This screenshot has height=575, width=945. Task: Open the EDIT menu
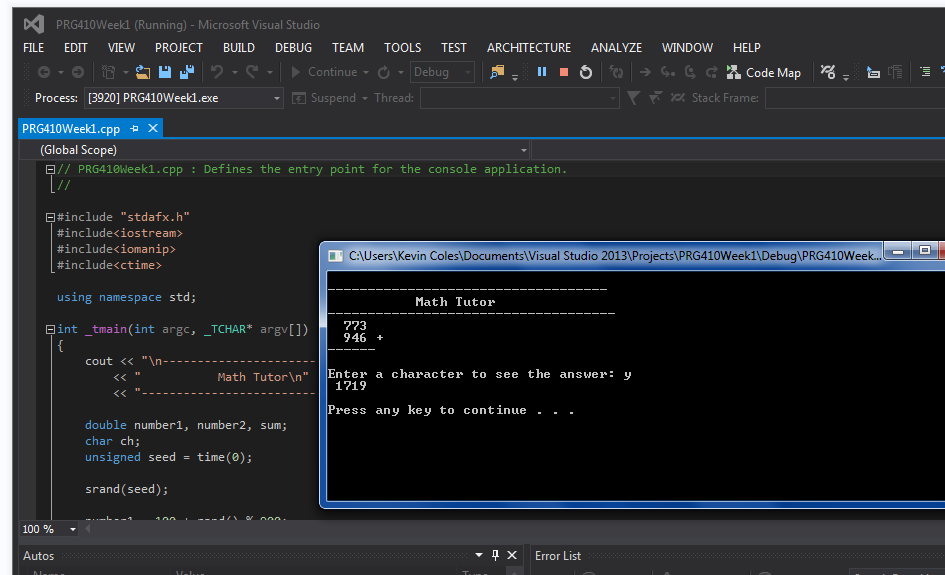[x=76, y=48]
